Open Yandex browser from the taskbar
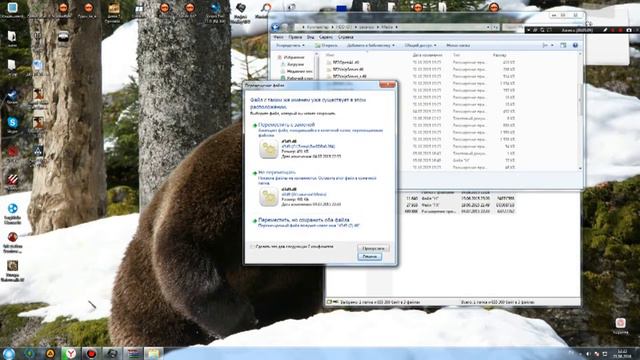The width and height of the screenshot is (640, 360). click(x=71, y=353)
